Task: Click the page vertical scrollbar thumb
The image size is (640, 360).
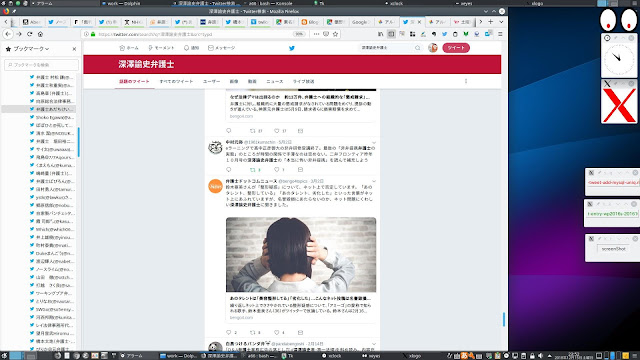Action: (x=504, y=319)
